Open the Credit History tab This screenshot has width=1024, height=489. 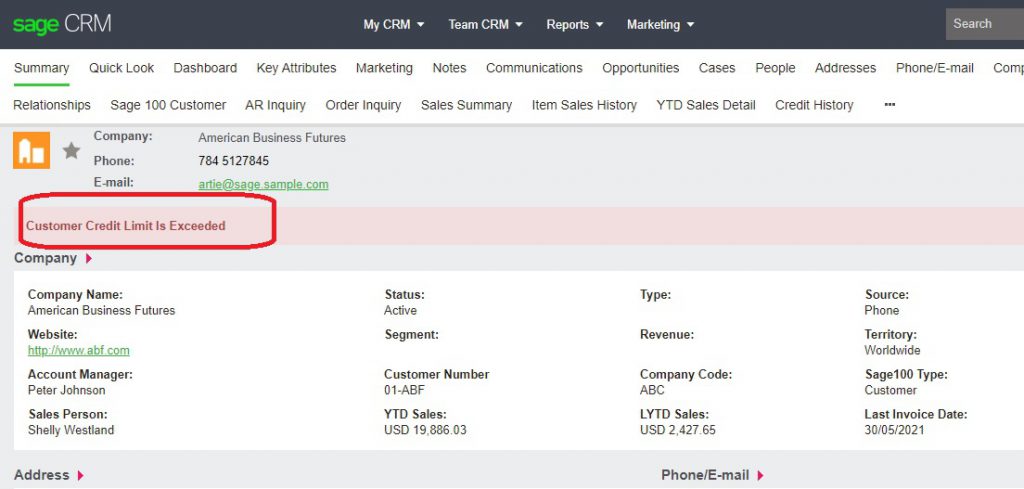[814, 105]
